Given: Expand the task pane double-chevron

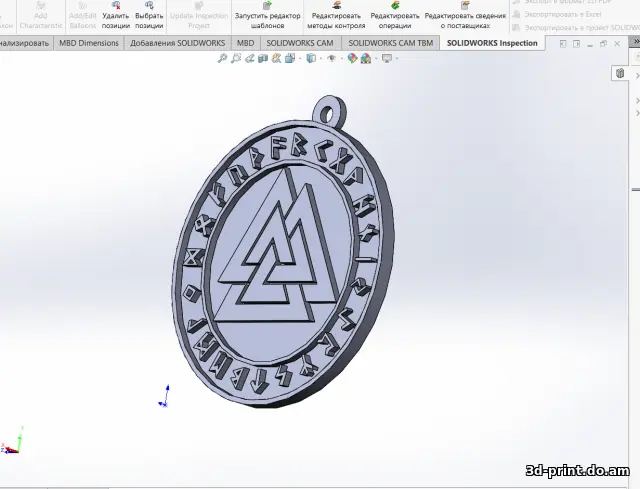Looking at the screenshot, I should (x=636, y=41).
